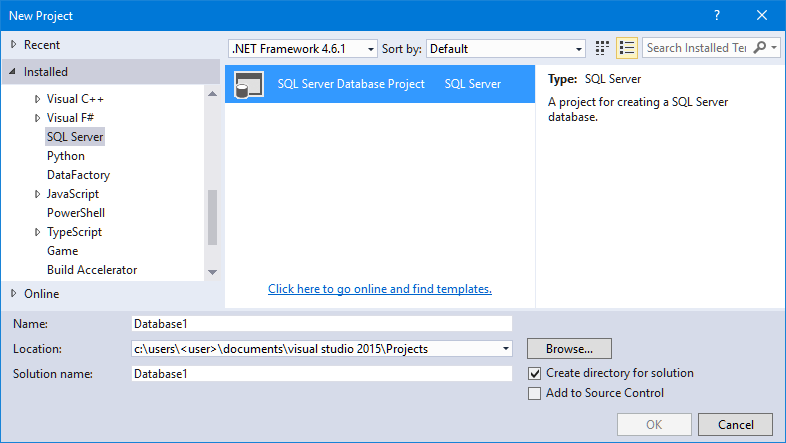Expand the Online section

(14, 293)
